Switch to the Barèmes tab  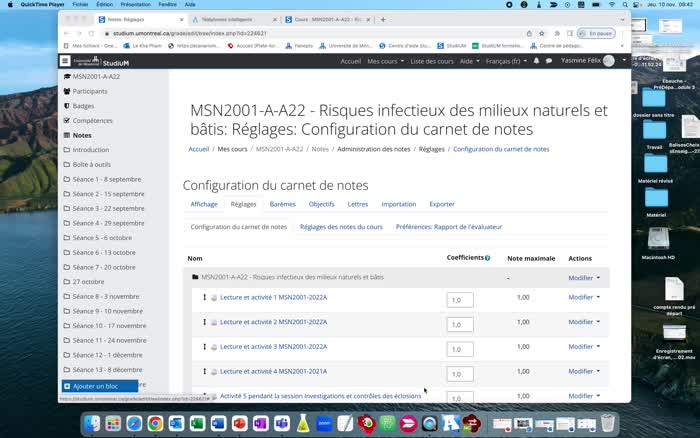(282, 204)
